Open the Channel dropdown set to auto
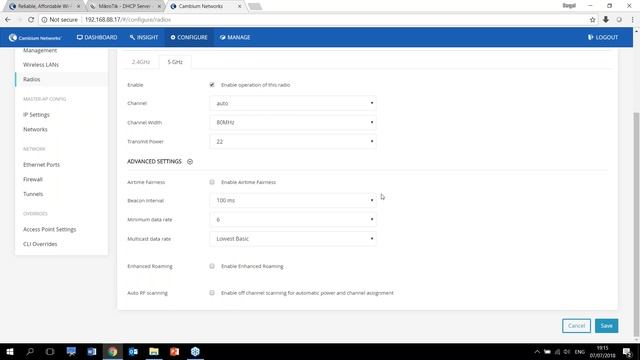 click(293, 103)
